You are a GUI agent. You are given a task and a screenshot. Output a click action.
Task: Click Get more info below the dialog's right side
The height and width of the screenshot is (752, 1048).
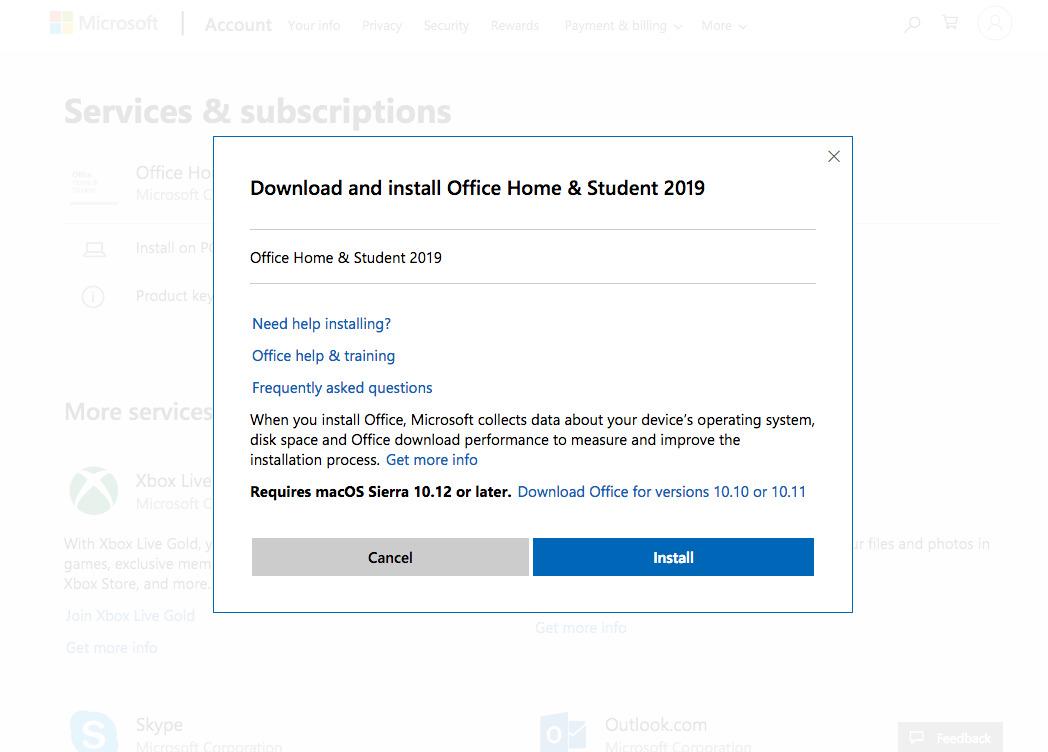[581, 628]
